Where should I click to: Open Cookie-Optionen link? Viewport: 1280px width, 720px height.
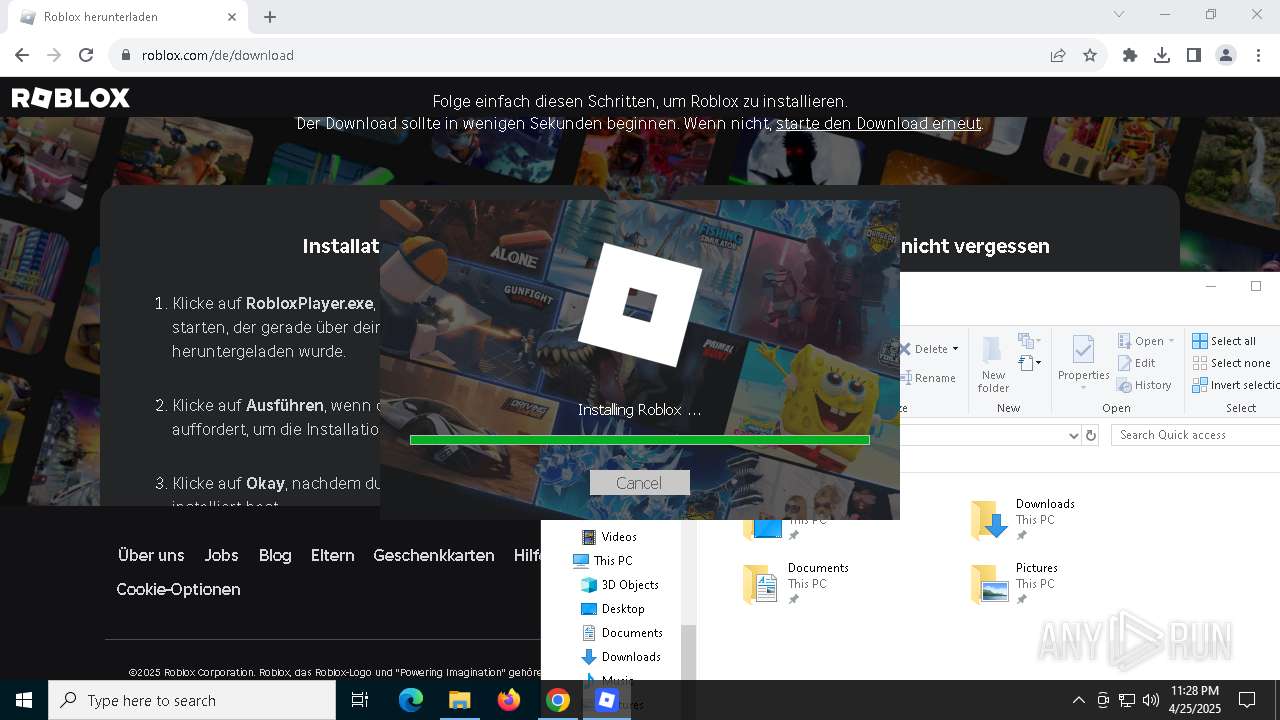coord(178,589)
